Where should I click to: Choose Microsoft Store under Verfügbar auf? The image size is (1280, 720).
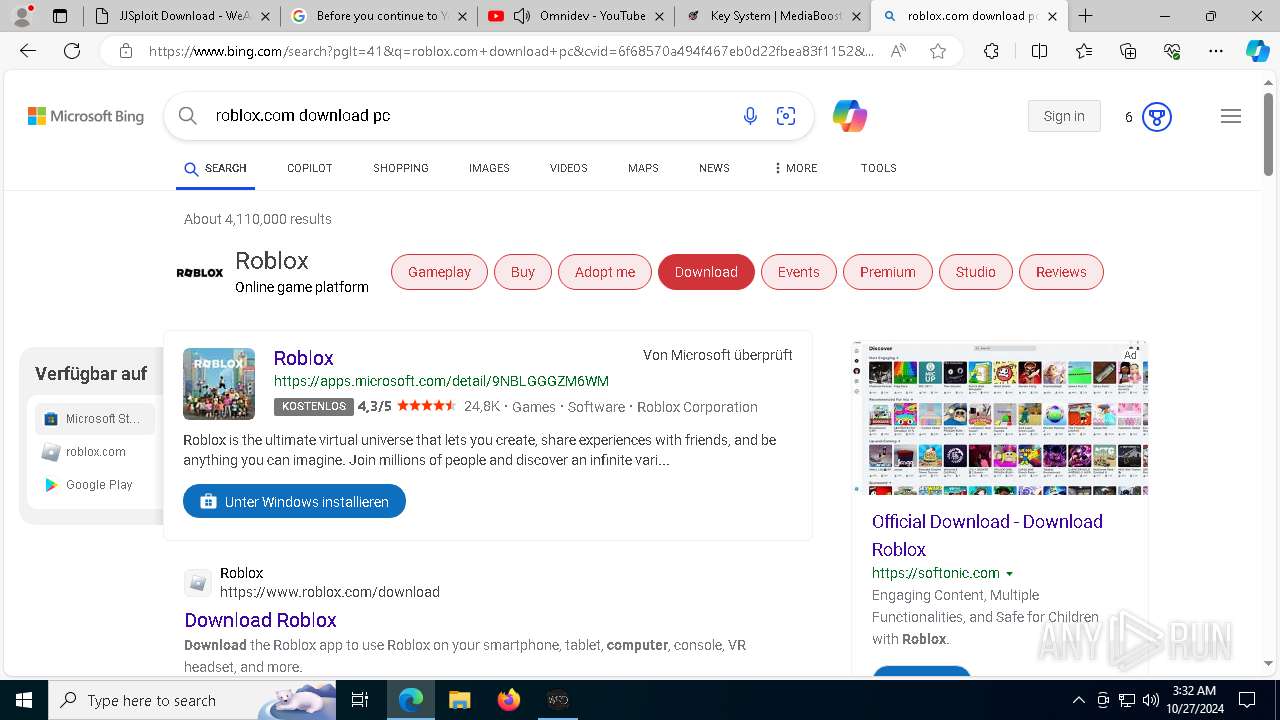(95, 419)
